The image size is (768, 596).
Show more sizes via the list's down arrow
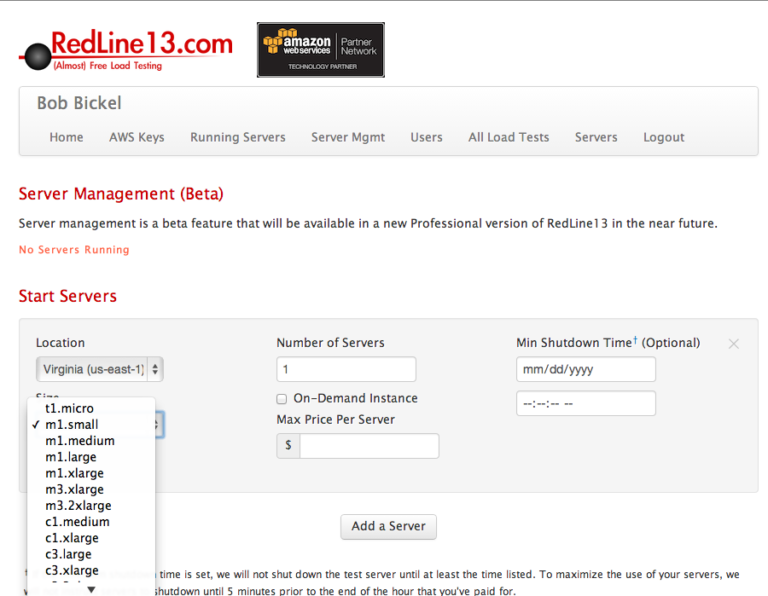click(92, 589)
